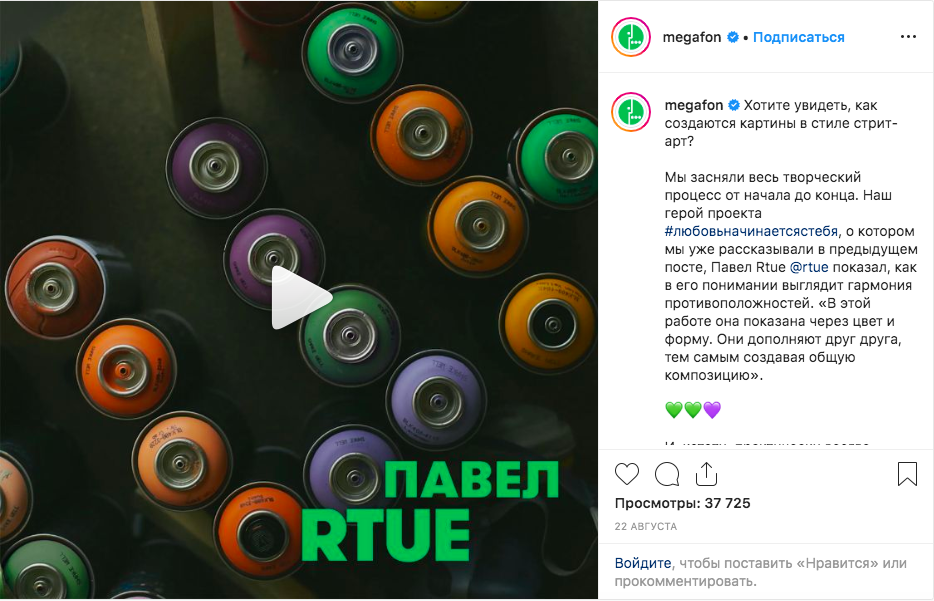Screen dimensions: 934x601
Task: Click the purple heart emoji in caption
Action: pyautogui.click(x=712, y=410)
